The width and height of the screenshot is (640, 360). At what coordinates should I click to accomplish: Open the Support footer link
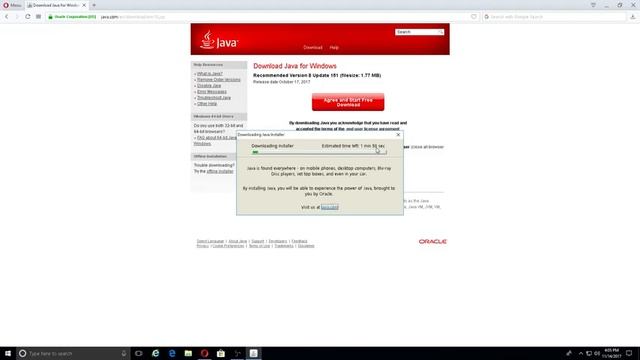pyautogui.click(x=258, y=241)
